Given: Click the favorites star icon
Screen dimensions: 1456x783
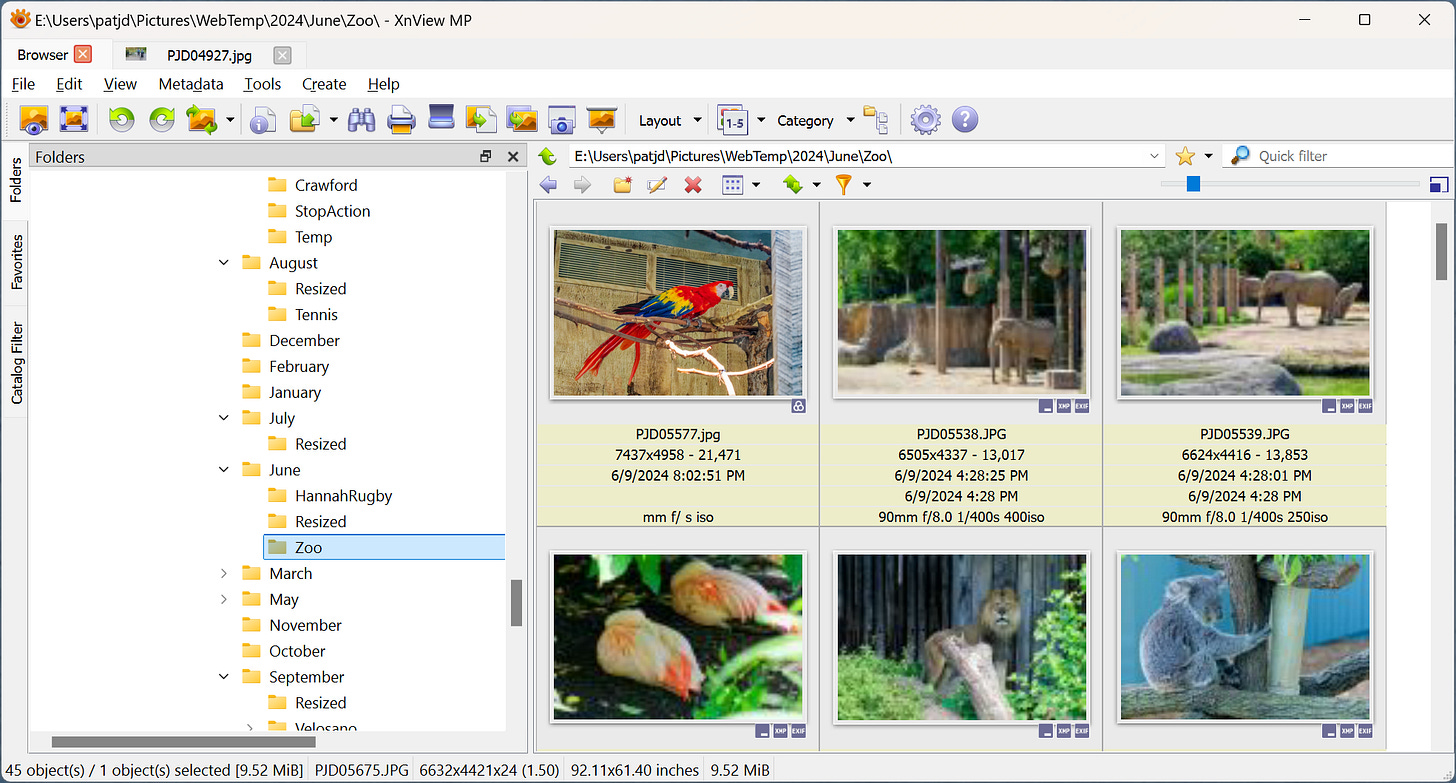Looking at the screenshot, I should coord(1185,156).
